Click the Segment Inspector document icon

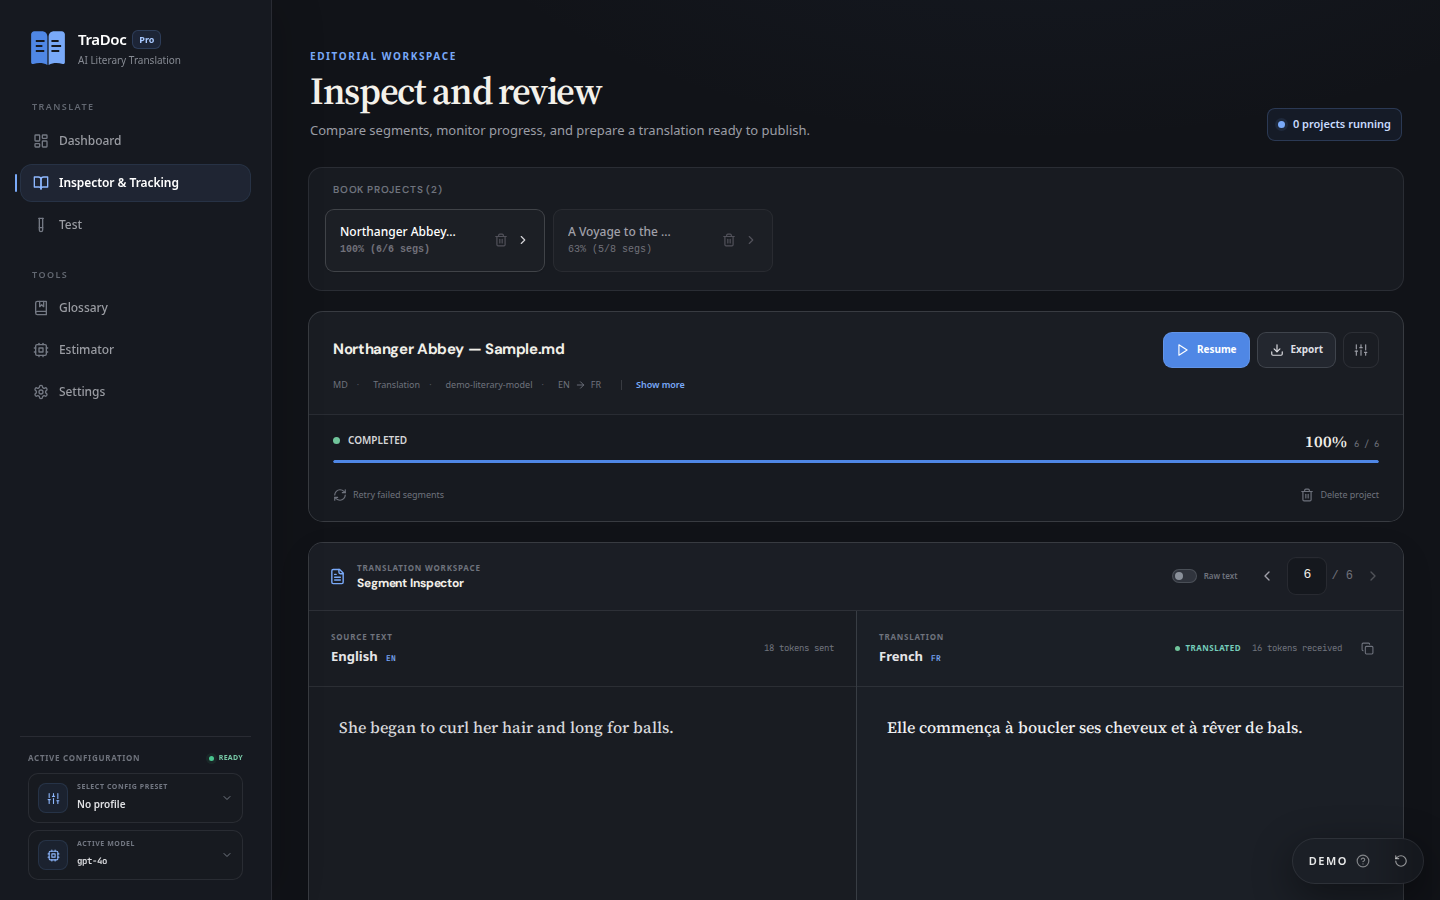(x=338, y=576)
